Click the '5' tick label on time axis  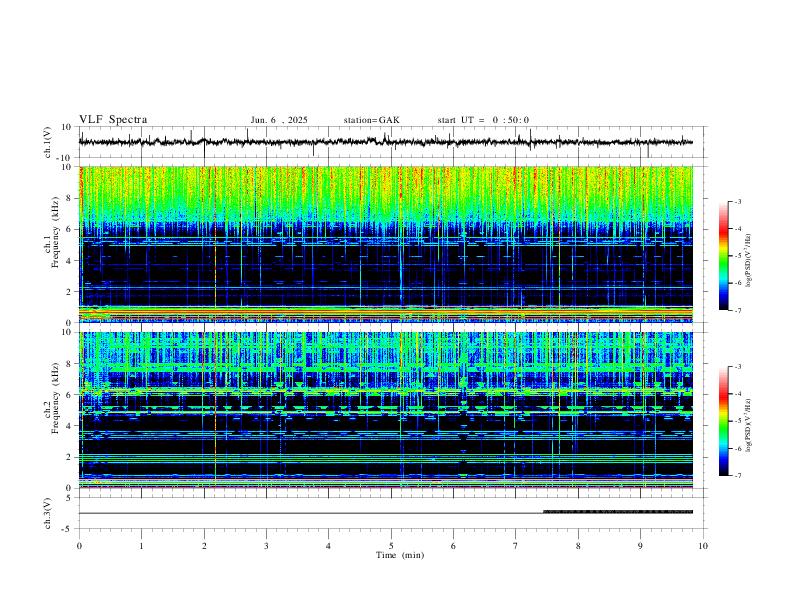click(391, 546)
